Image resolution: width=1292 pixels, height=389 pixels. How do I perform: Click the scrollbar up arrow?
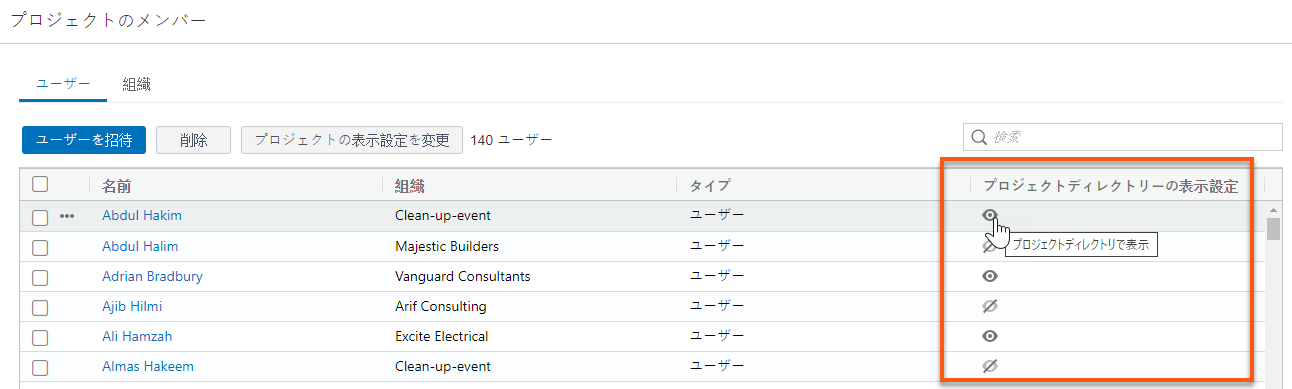coord(1273,210)
